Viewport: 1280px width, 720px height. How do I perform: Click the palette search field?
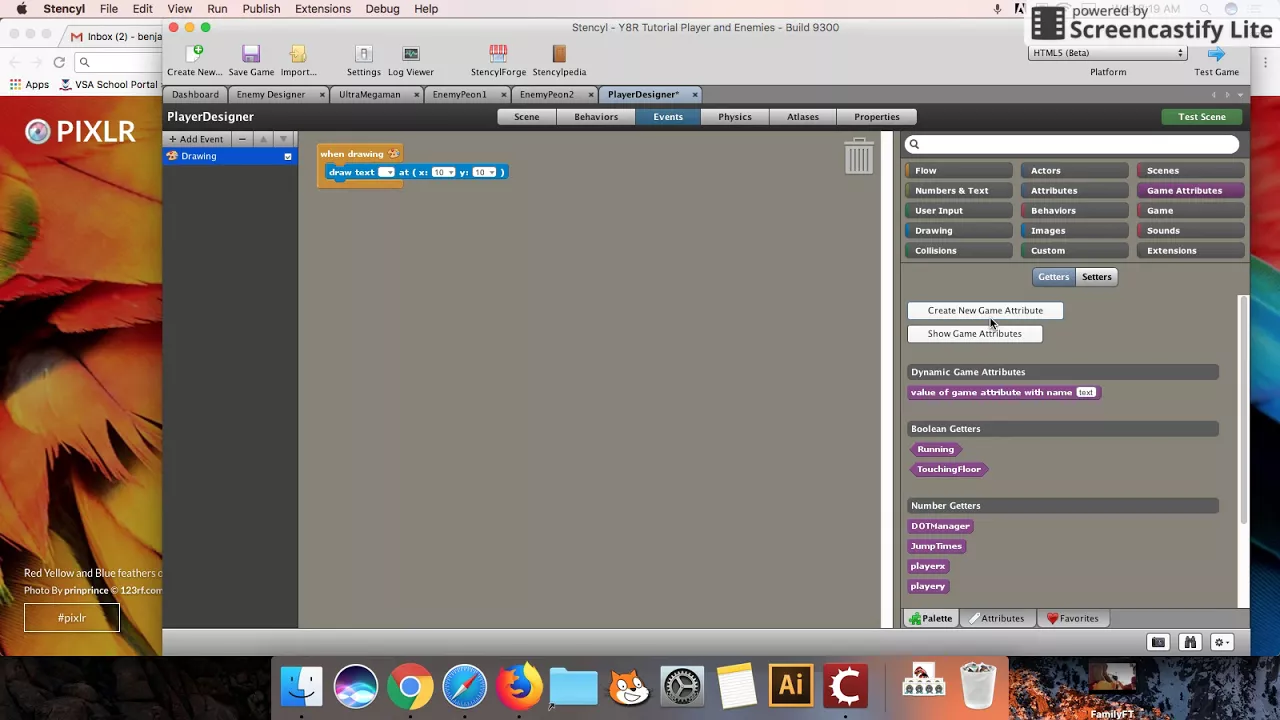point(1072,145)
